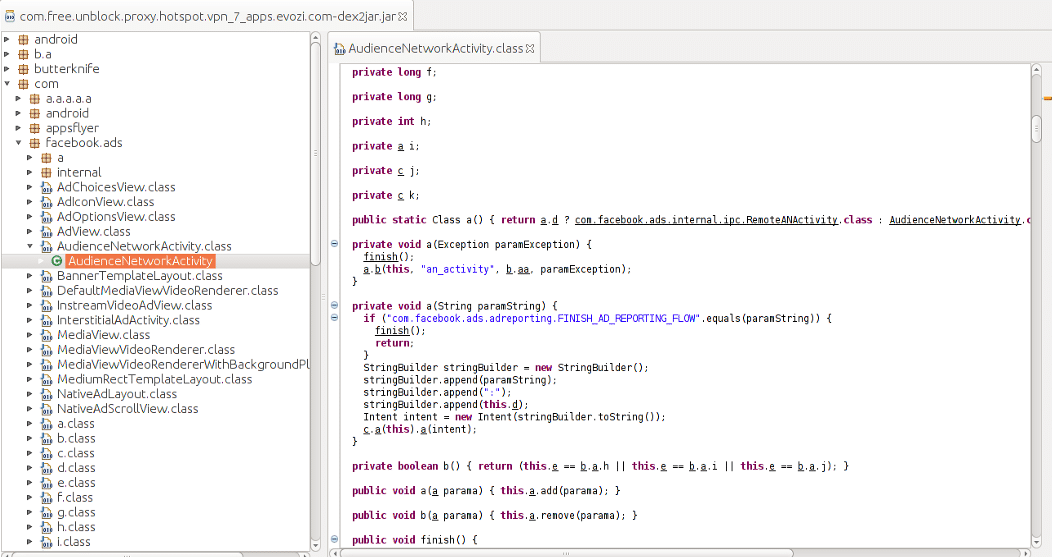This screenshot has height=557, width=1052.
Task: Follow the underlined a type in 'private a i'
Action: tap(401, 146)
